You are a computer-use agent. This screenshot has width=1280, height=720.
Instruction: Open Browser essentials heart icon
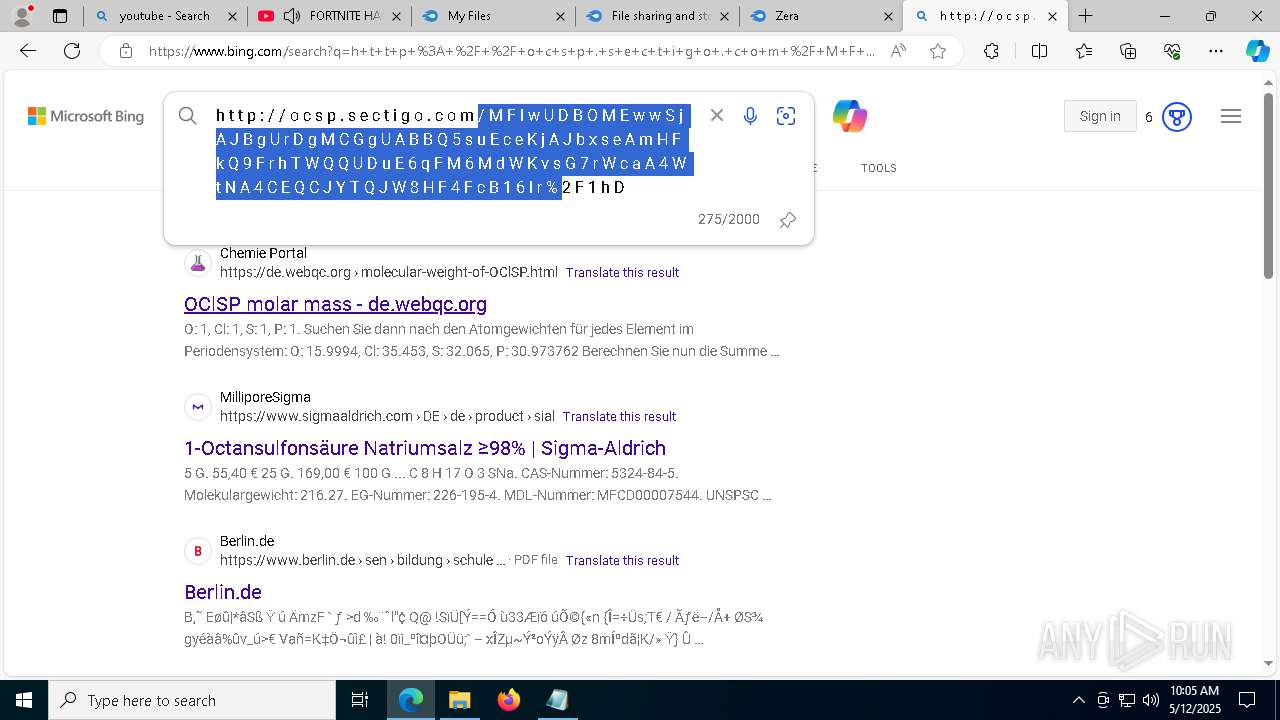click(1172, 51)
